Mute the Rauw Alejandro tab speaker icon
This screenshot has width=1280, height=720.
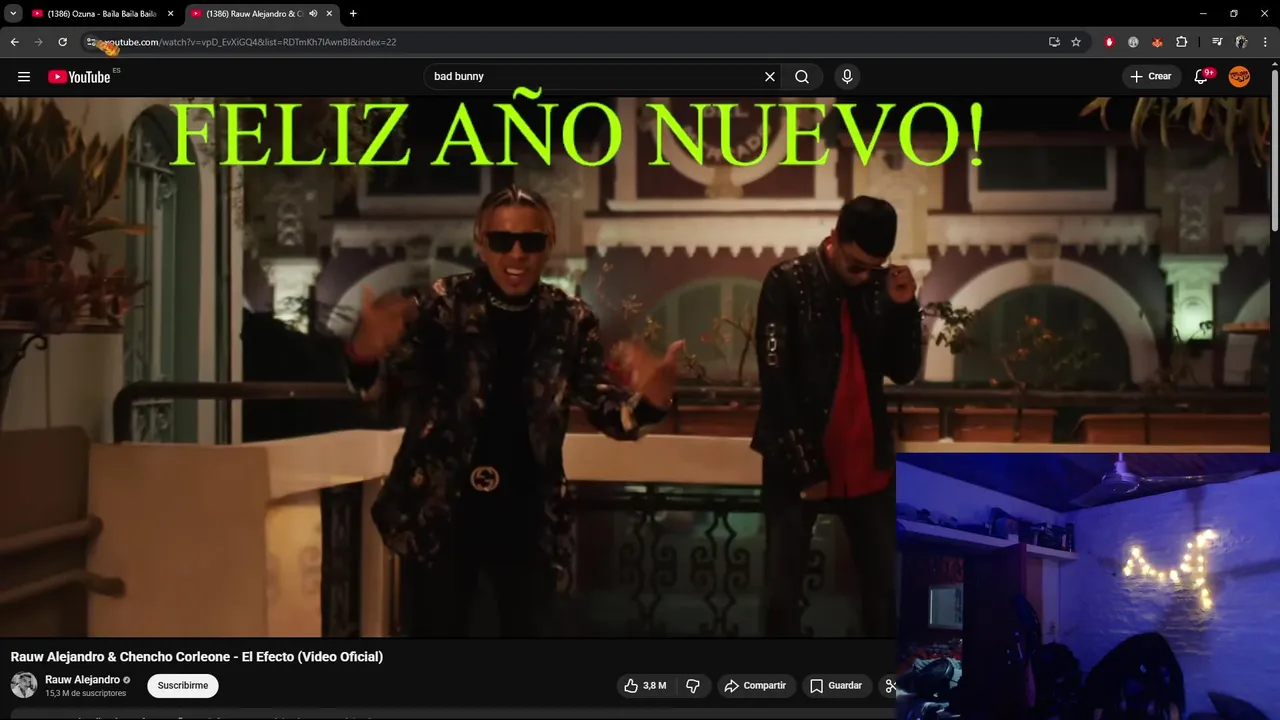point(313,14)
